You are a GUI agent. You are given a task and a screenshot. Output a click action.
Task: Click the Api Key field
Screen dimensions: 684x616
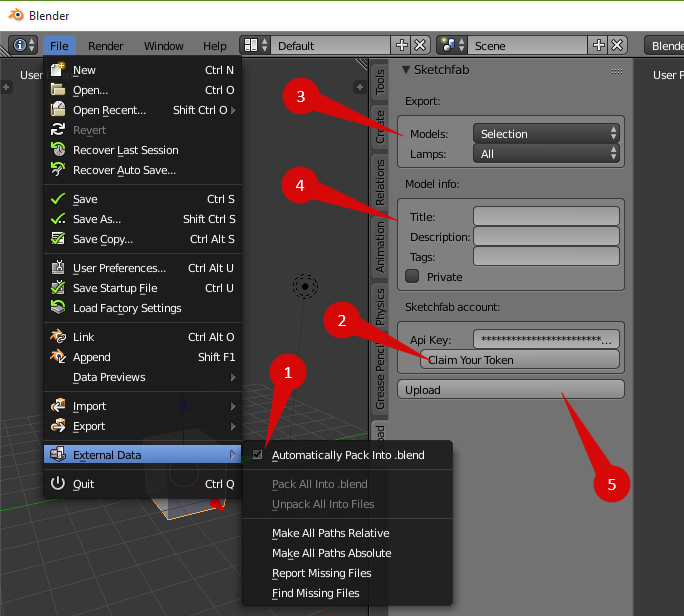[546, 339]
